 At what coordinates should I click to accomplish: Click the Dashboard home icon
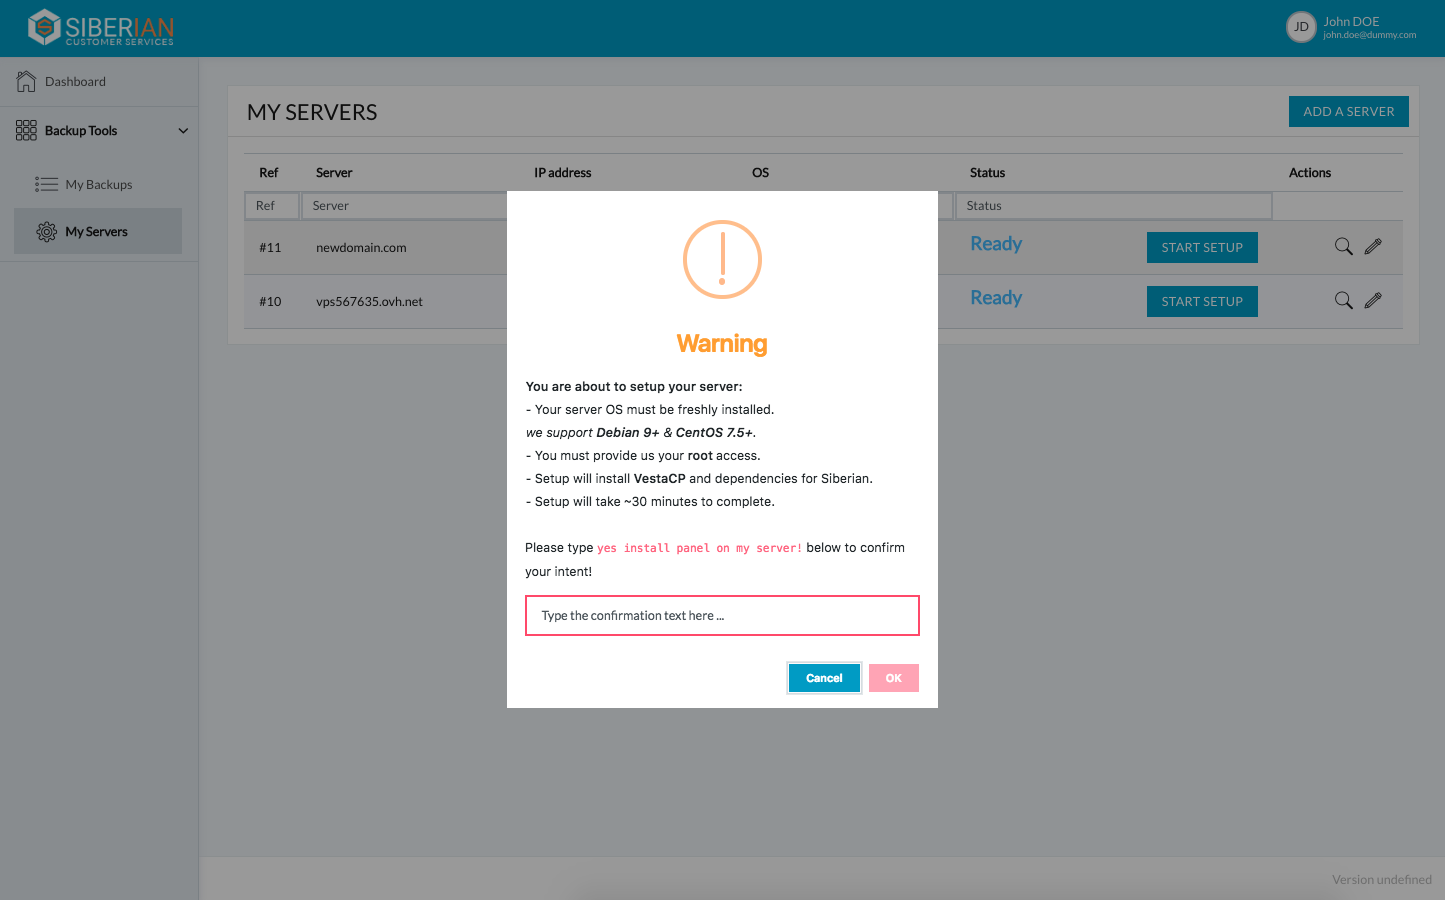(x=26, y=82)
